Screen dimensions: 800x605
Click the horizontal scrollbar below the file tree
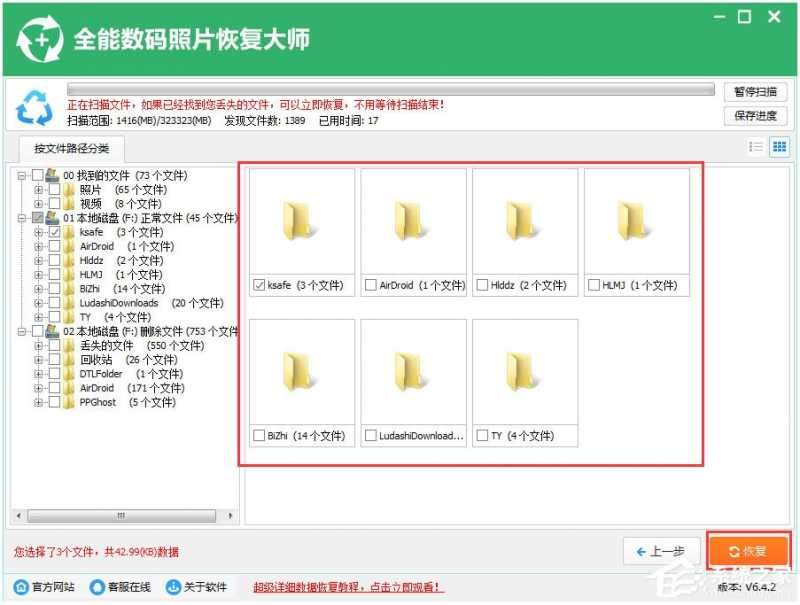120,514
